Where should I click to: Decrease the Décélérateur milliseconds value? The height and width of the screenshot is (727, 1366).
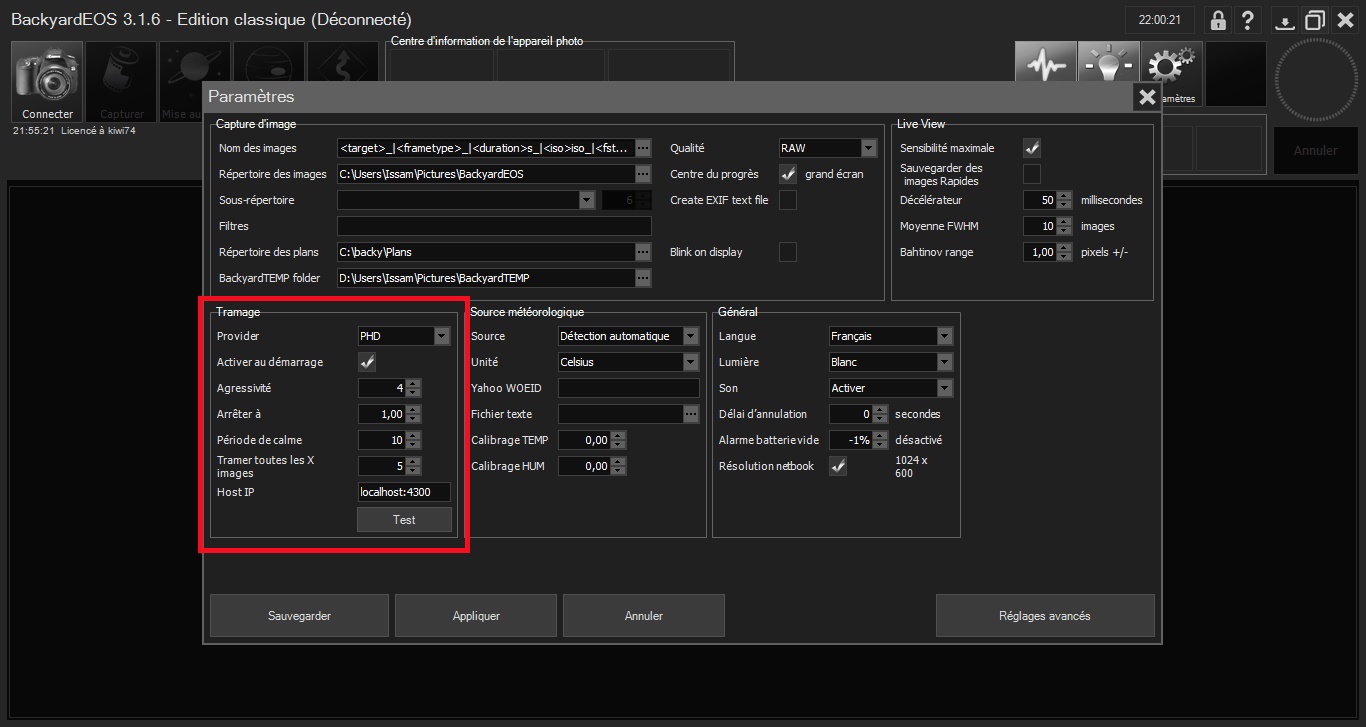pos(1065,205)
